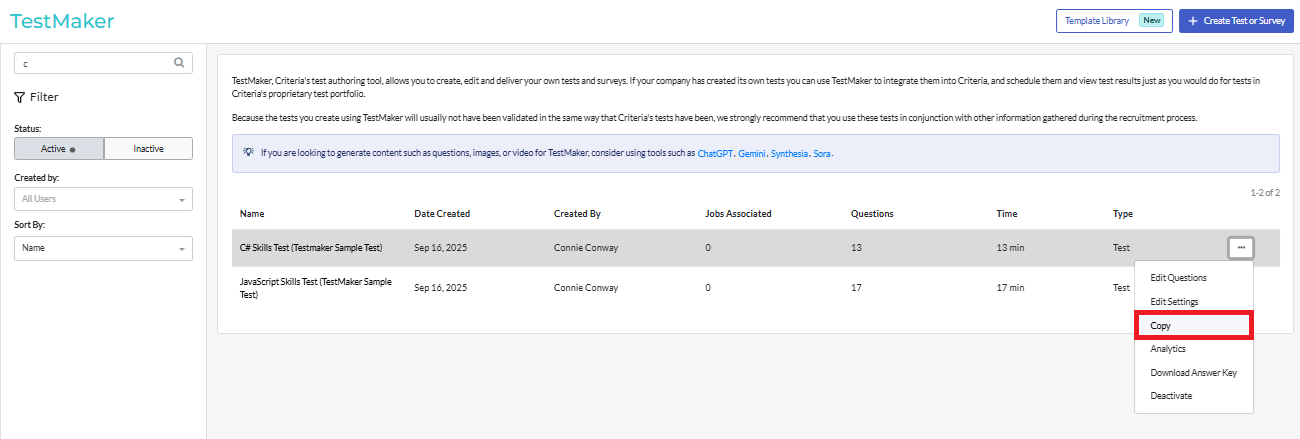The width and height of the screenshot is (1300, 439).
Task: Choose Download Answer Key option
Action: point(1193,373)
